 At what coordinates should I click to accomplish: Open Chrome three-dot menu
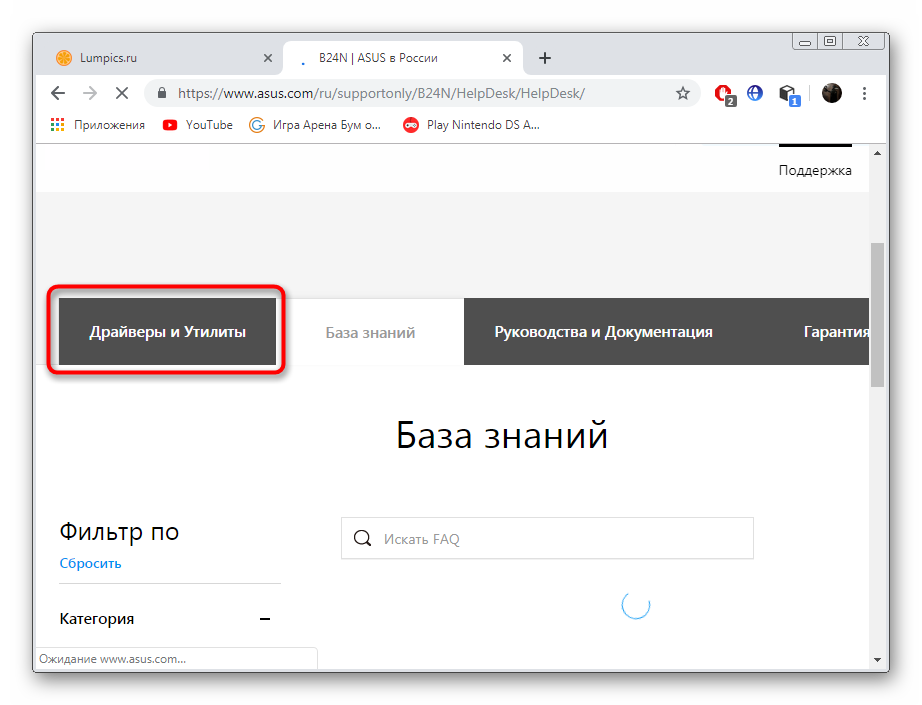click(864, 93)
